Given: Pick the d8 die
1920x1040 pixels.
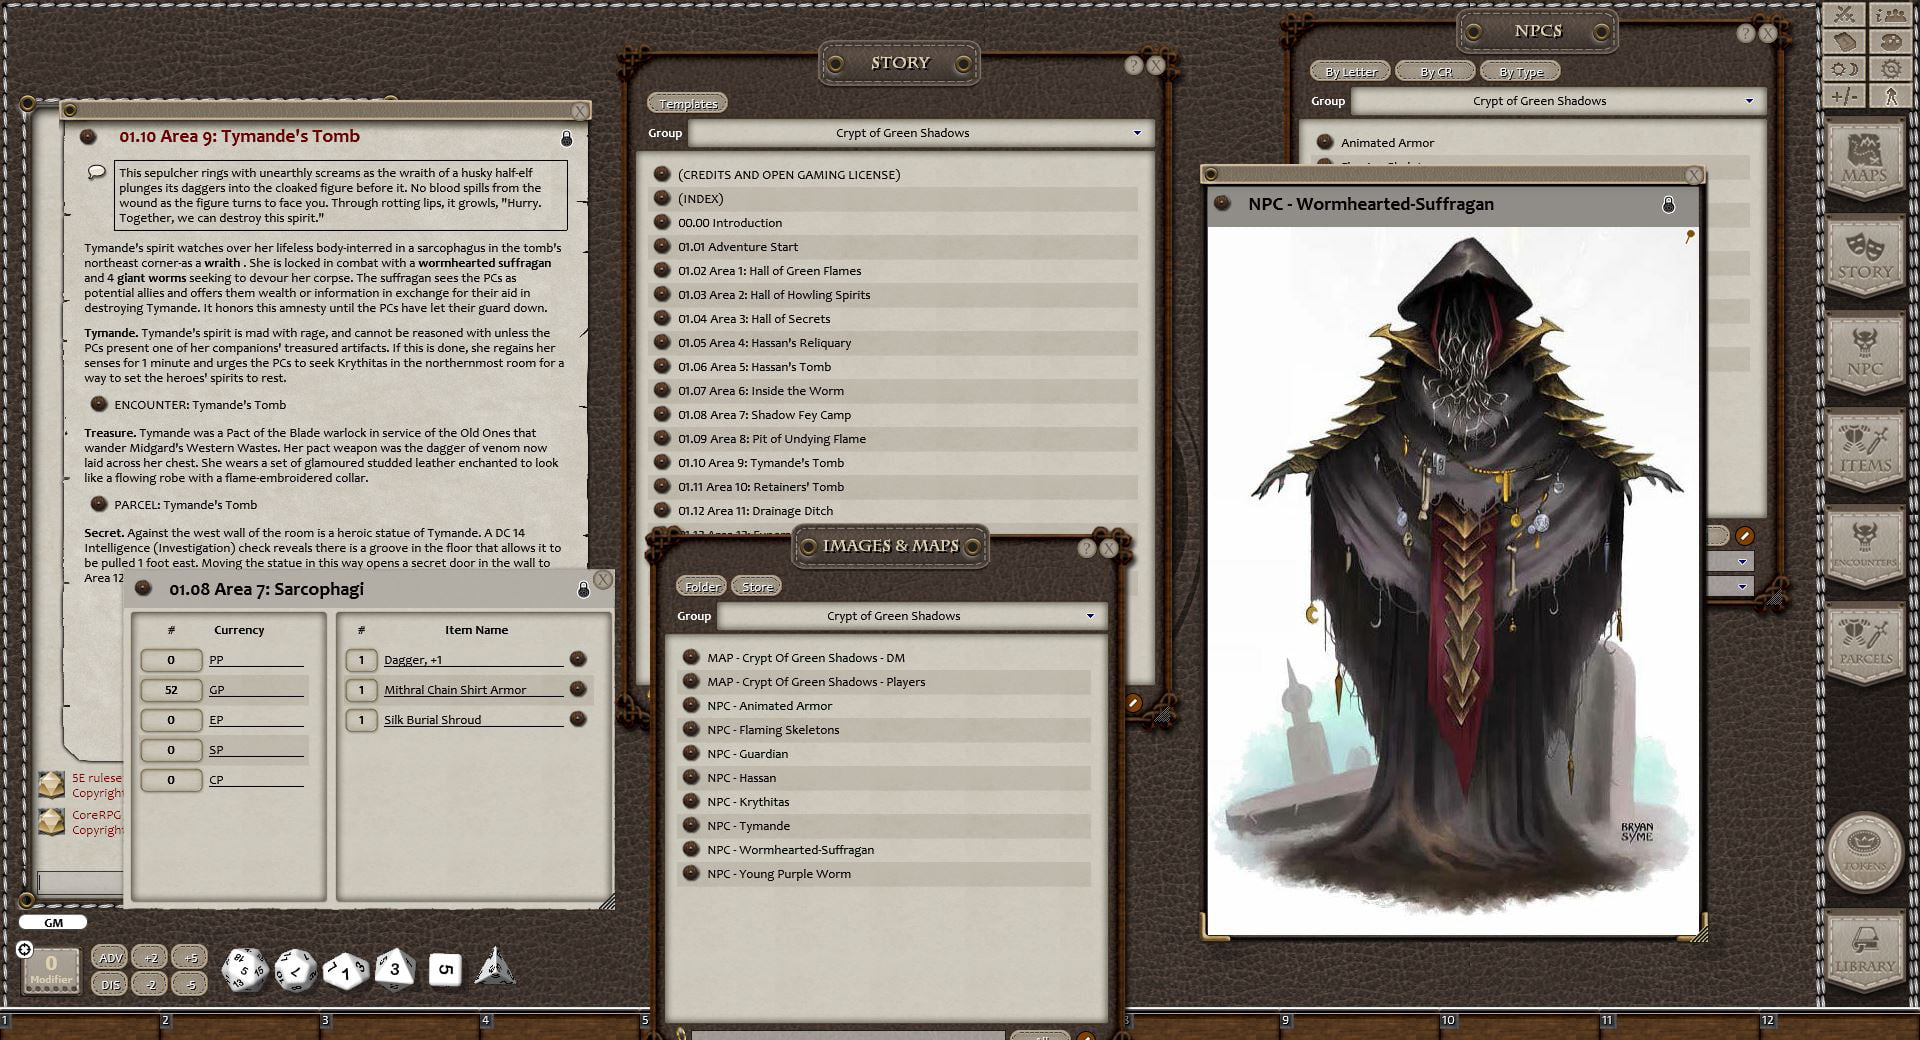Looking at the screenshot, I should 395,969.
